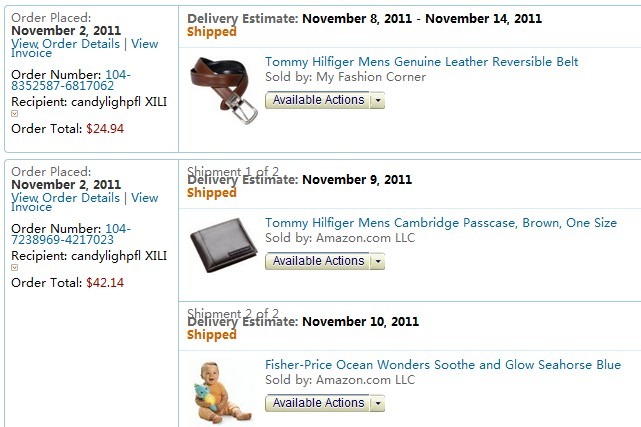Image resolution: width=641 pixels, height=427 pixels.
Task: Click the Cambridge Passcase wallet product image
Action: pyautogui.click(x=222, y=241)
